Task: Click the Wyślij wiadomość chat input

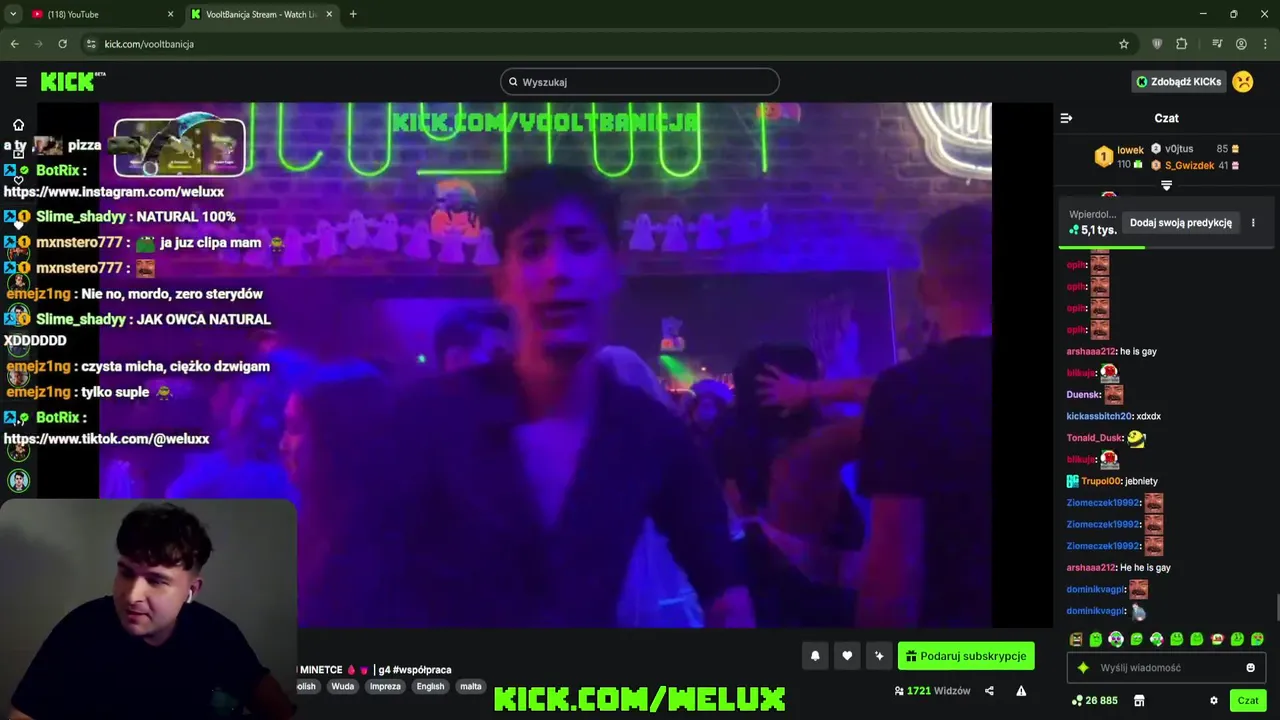Action: pos(1166,668)
